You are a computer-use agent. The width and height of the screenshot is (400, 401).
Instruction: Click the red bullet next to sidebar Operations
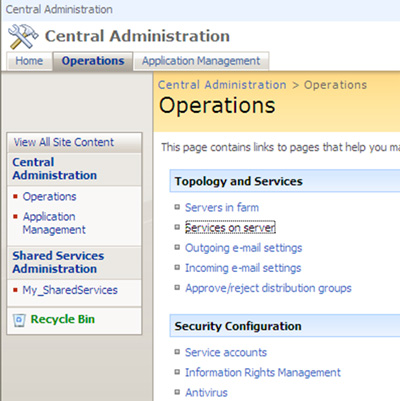tap(15, 196)
